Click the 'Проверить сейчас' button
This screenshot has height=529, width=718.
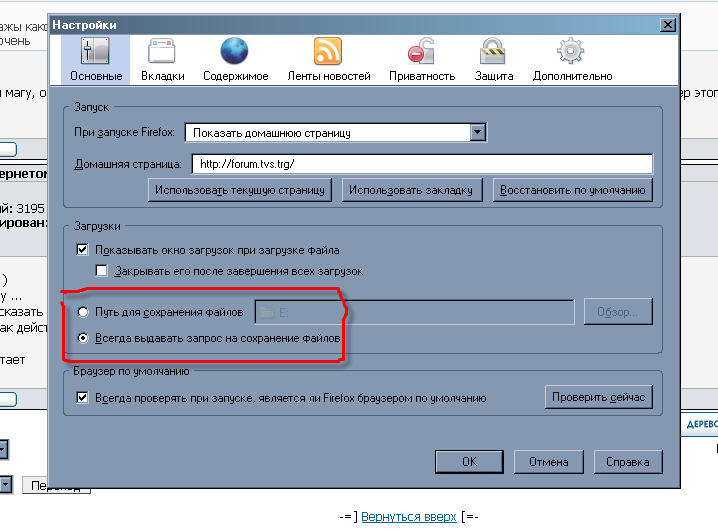click(598, 398)
